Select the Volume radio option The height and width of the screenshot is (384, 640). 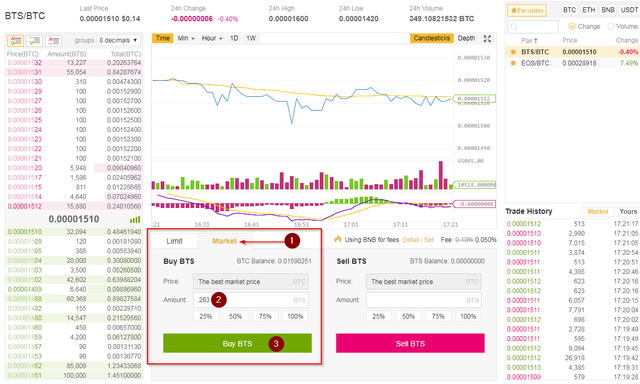click(x=611, y=26)
